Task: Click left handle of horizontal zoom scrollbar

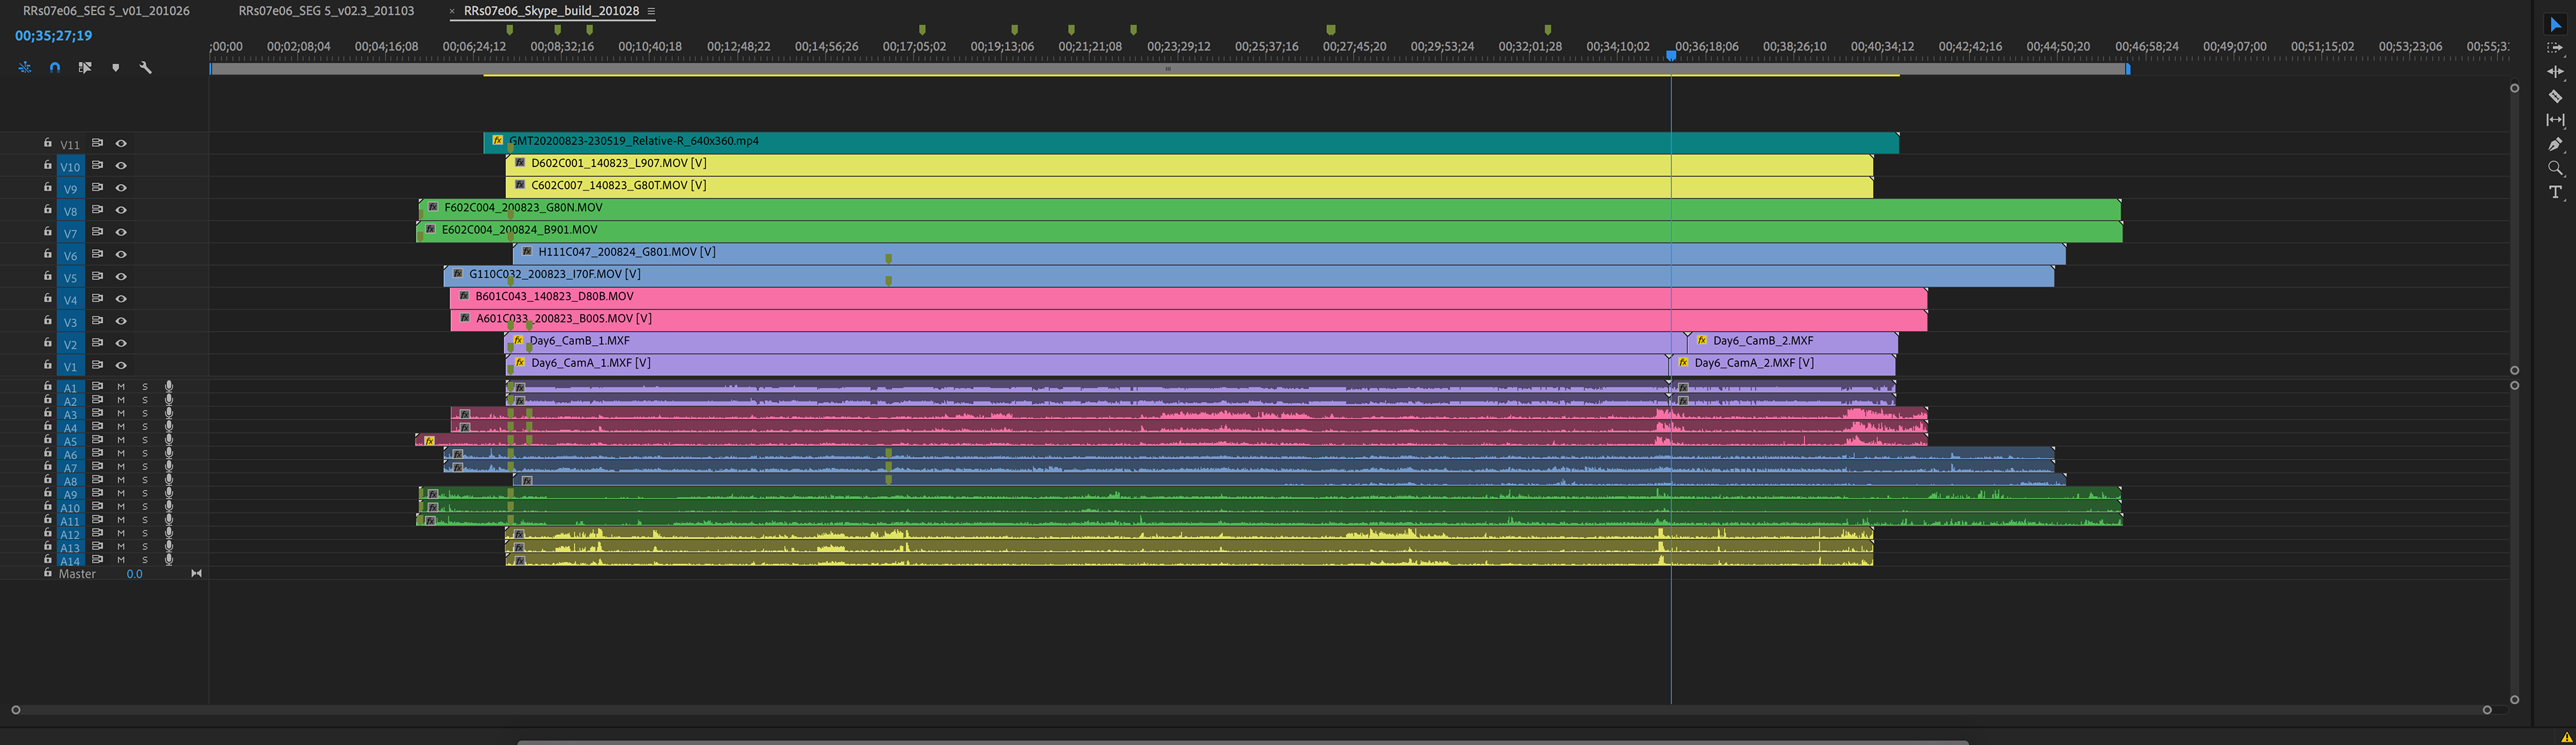Action: [16, 710]
